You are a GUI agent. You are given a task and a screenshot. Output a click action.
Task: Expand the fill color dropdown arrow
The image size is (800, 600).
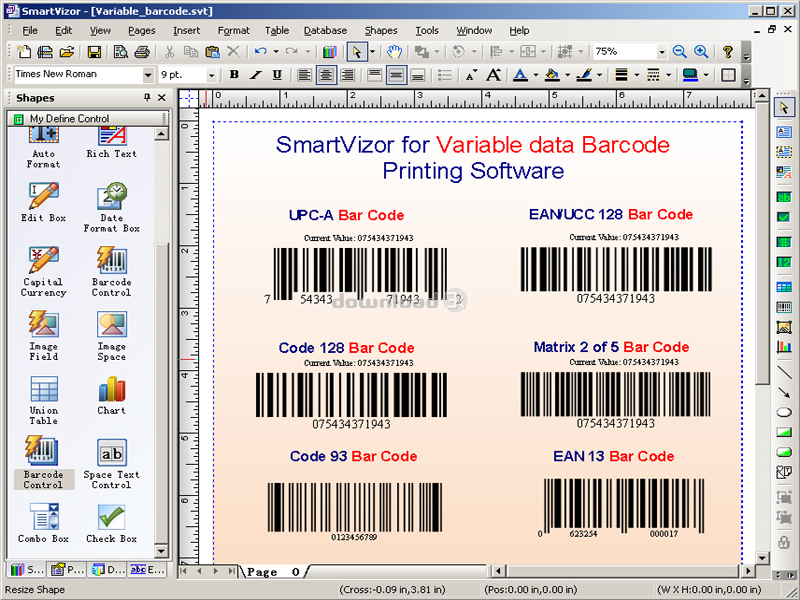[567, 75]
